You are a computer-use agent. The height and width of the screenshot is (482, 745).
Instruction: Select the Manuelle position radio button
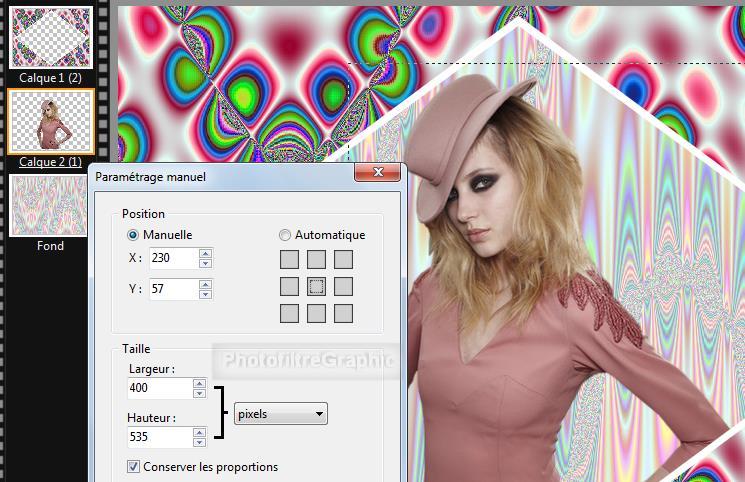coord(133,235)
